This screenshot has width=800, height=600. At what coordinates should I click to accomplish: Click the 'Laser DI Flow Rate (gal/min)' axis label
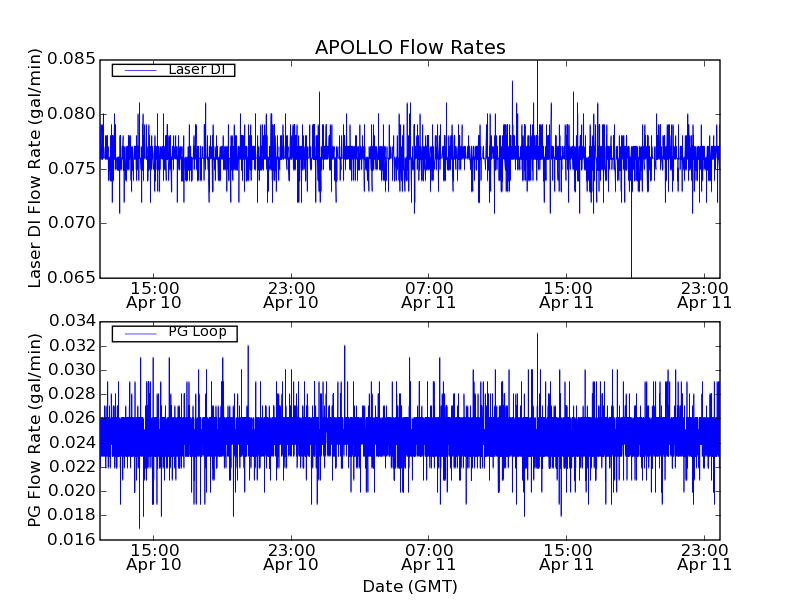point(34,168)
